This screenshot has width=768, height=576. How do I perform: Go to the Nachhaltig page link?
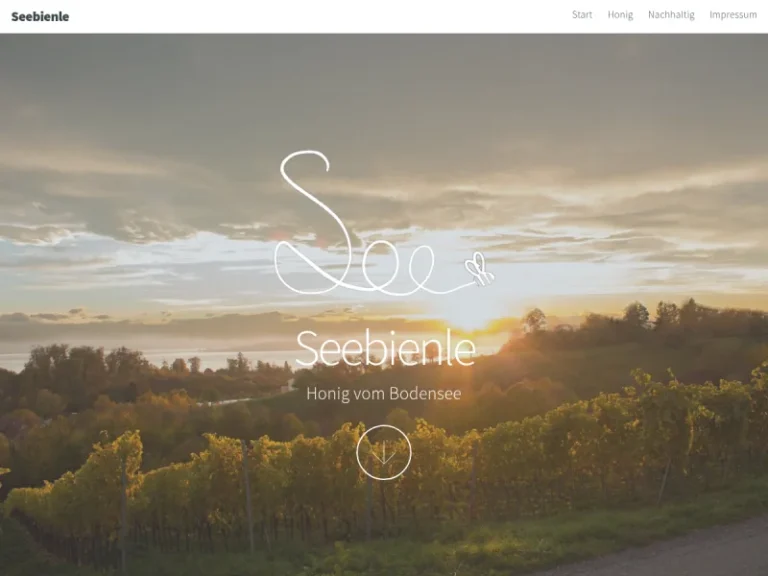click(x=671, y=15)
